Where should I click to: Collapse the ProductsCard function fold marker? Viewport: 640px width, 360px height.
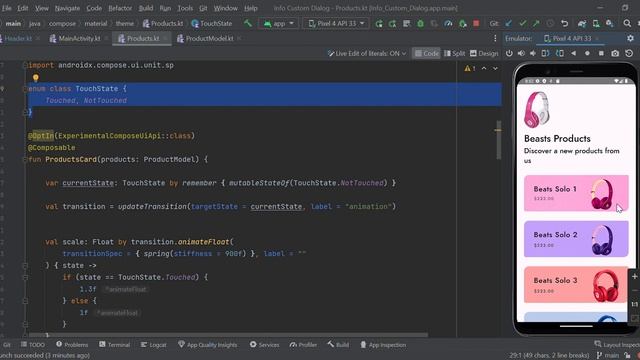pyautogui.click(x=25, y=159)
